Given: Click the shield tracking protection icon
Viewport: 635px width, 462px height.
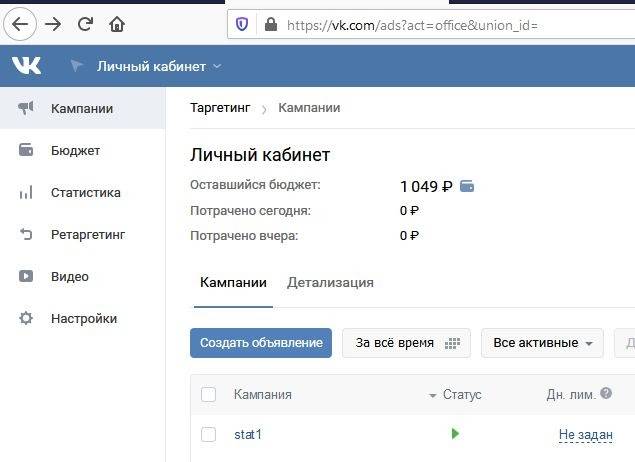Looking at the screenshot, I should pos(241,24).
